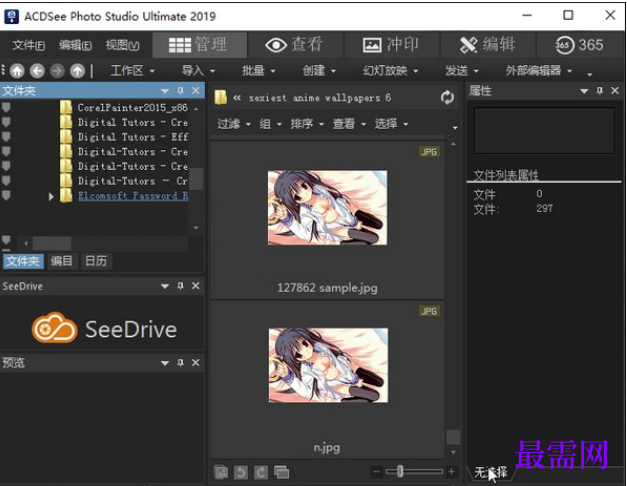This screenshot has width=627, height=486.
Task: Close the SeeDrive panel
Action: 196,286
